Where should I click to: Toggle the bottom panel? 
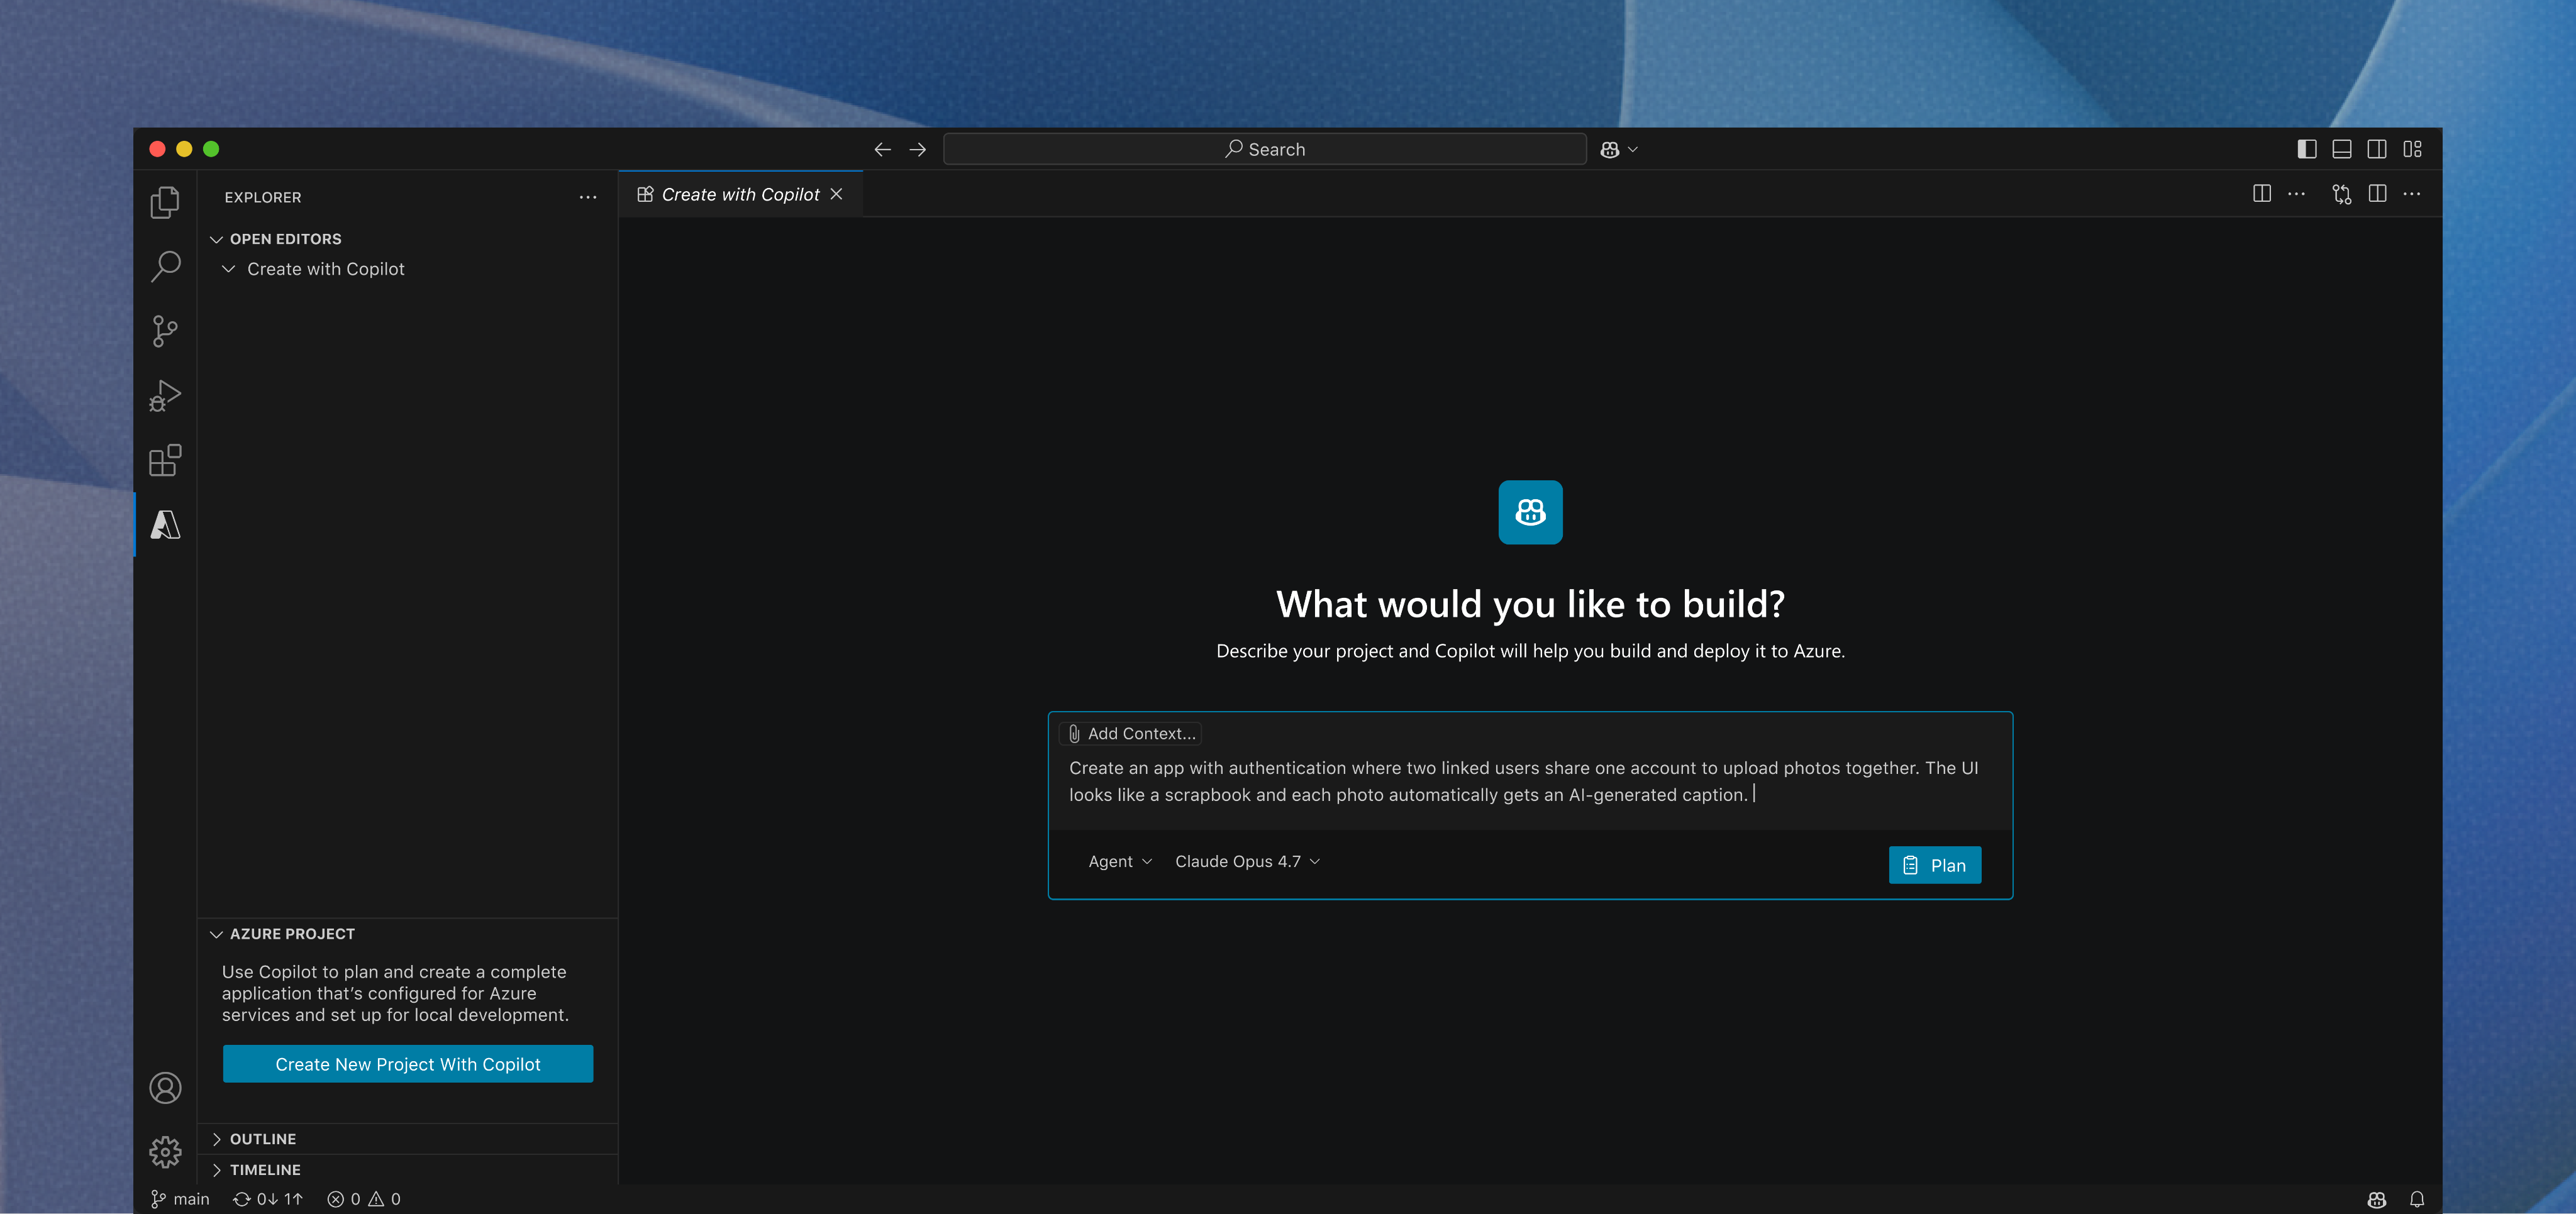click(2342, 150)
